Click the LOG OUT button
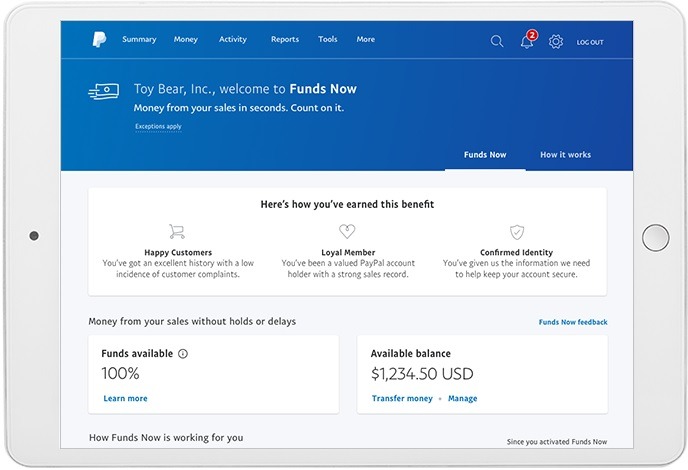Screen dimensions: 688x470 click(590, 42)
